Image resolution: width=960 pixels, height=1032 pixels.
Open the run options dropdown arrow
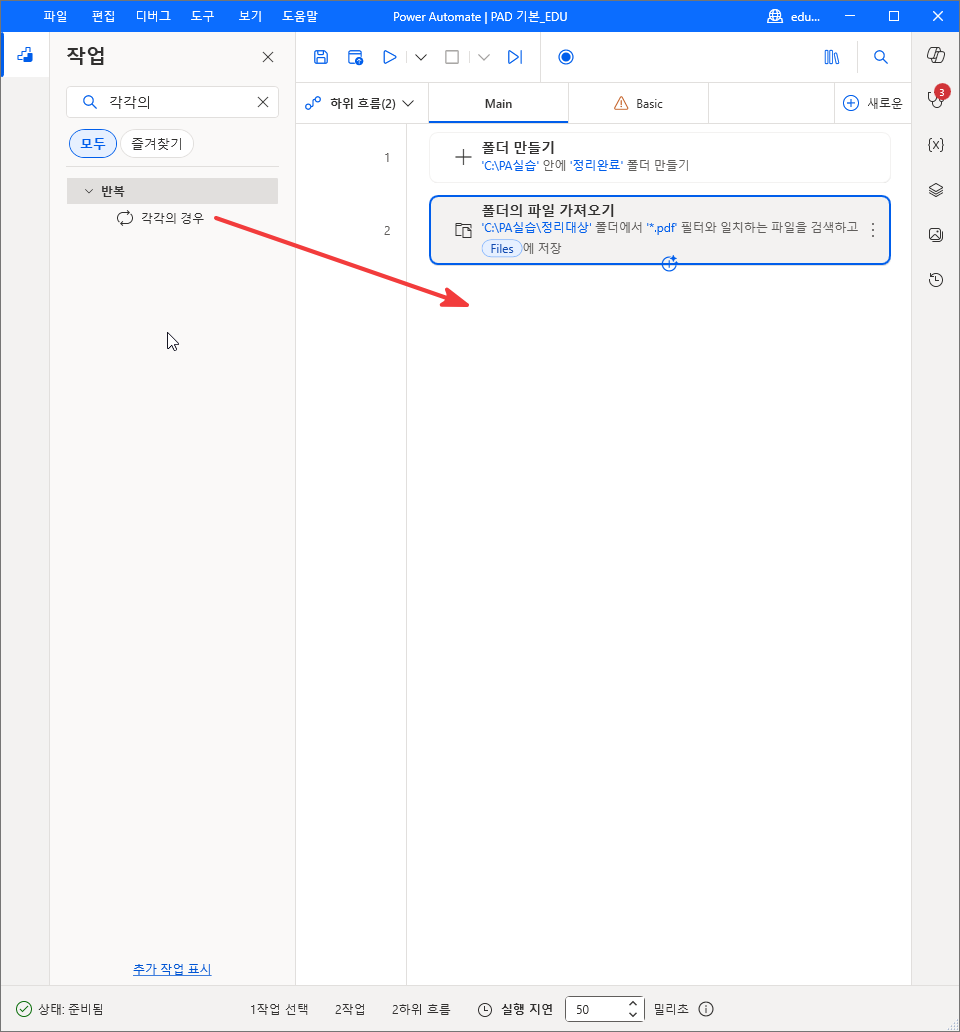(x=421, y=57)
